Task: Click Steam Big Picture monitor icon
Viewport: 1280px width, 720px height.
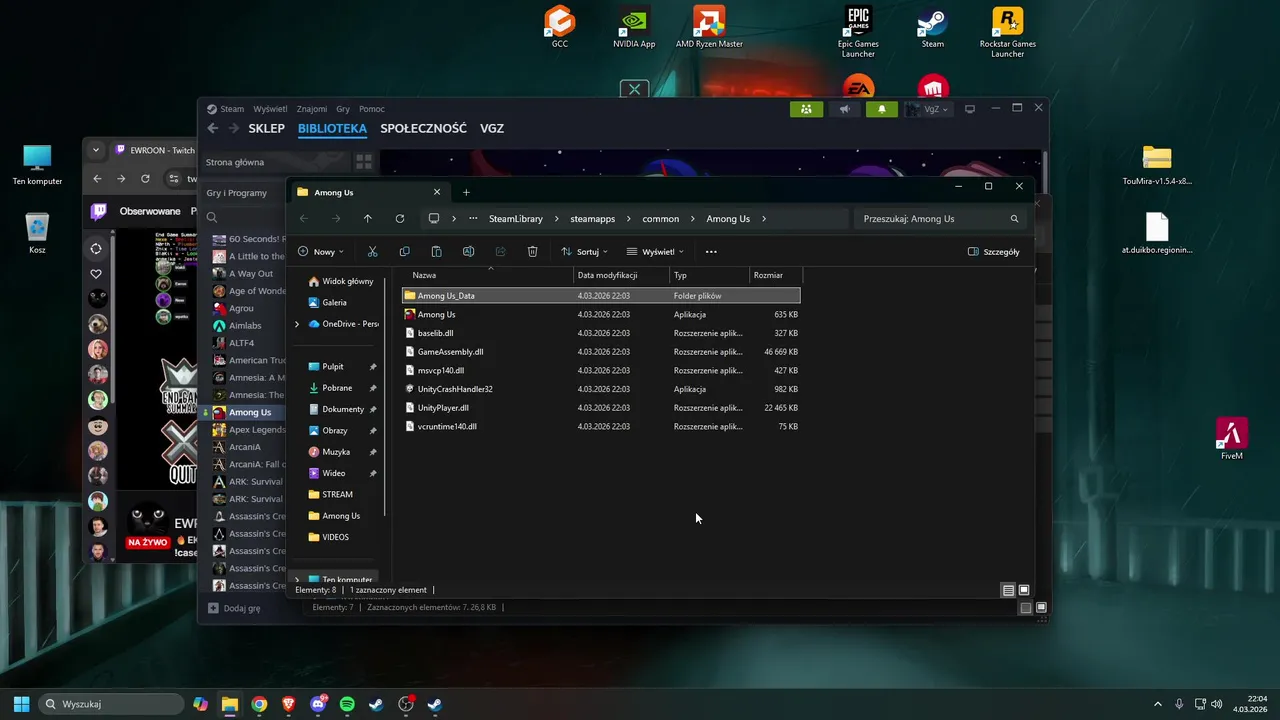Action: click(x=969, y=109)
